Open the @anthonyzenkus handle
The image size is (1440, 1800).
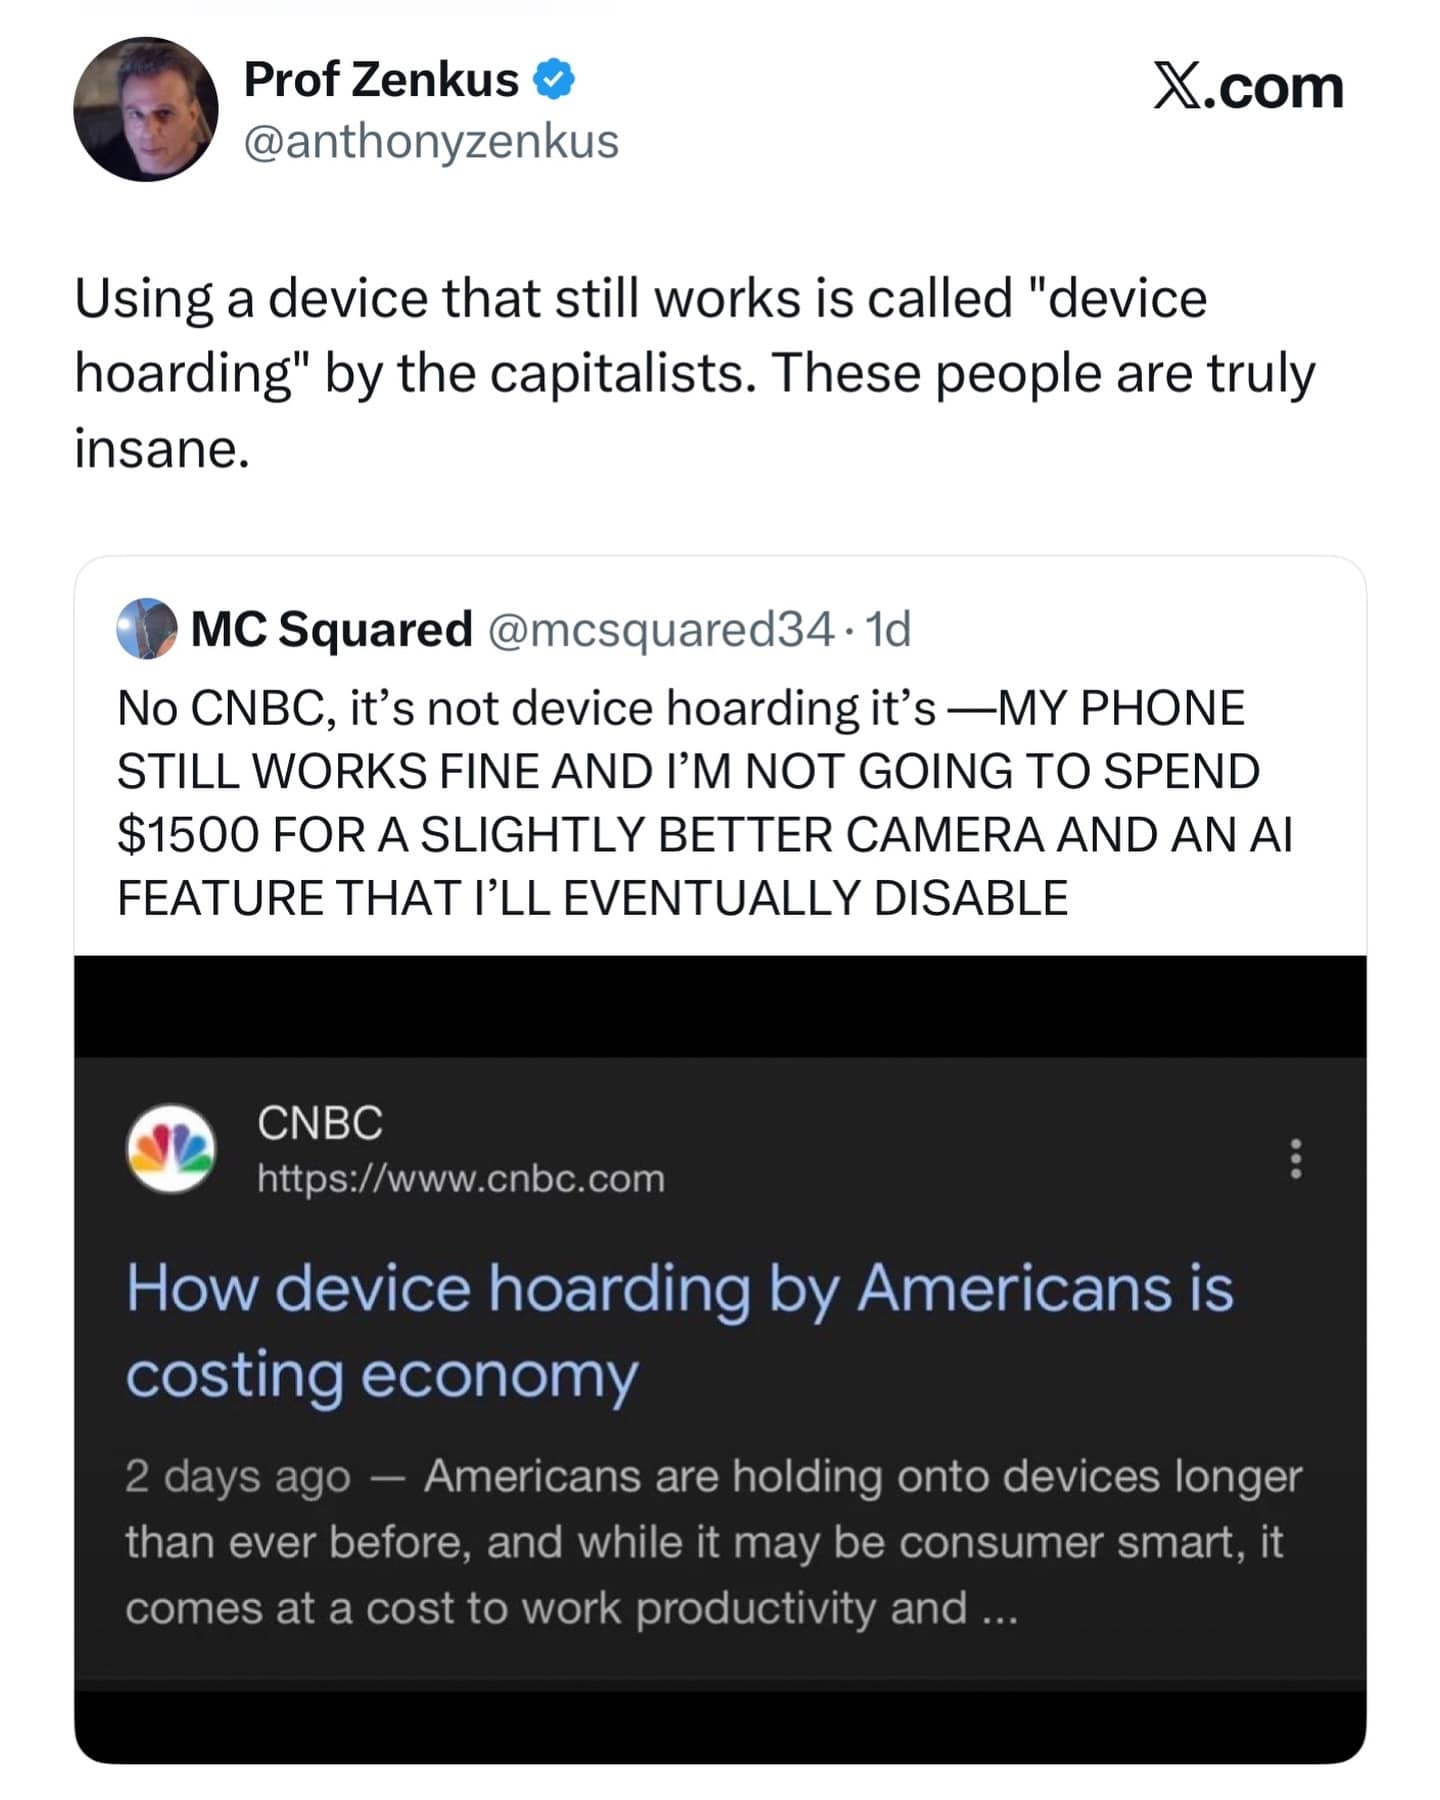point(431,141)
